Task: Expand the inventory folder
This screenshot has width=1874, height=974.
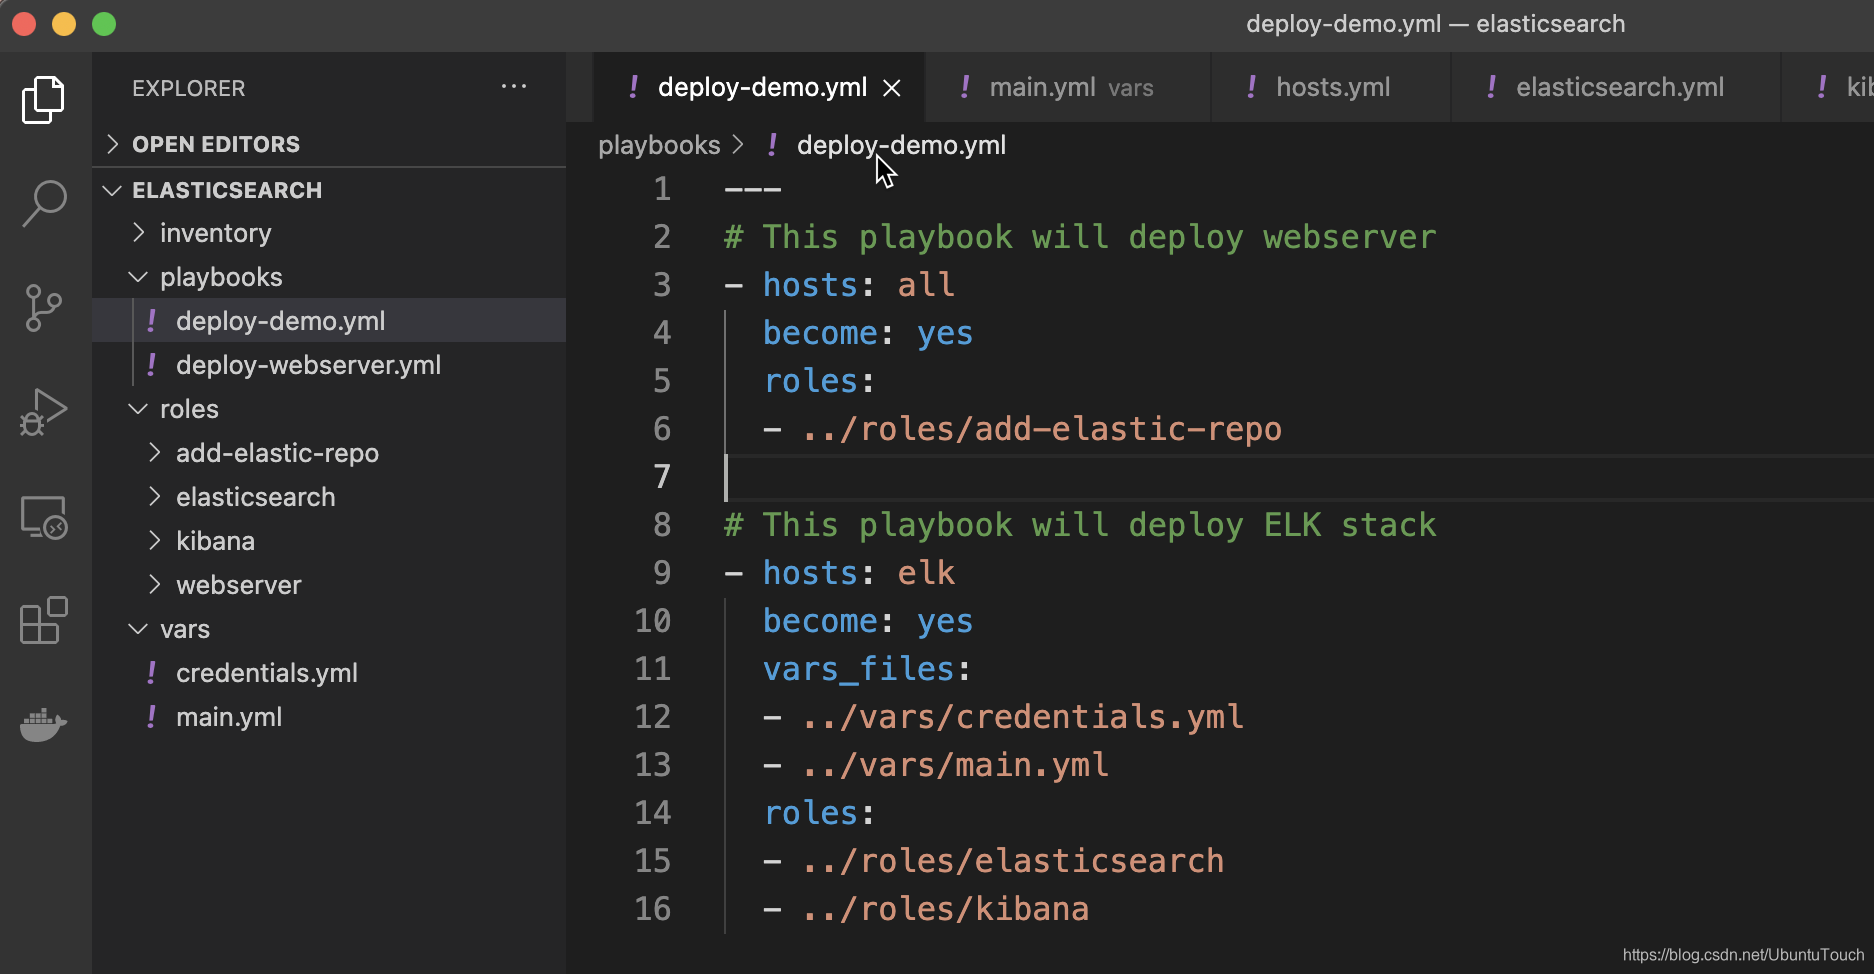Action: [x=139, y=233]
